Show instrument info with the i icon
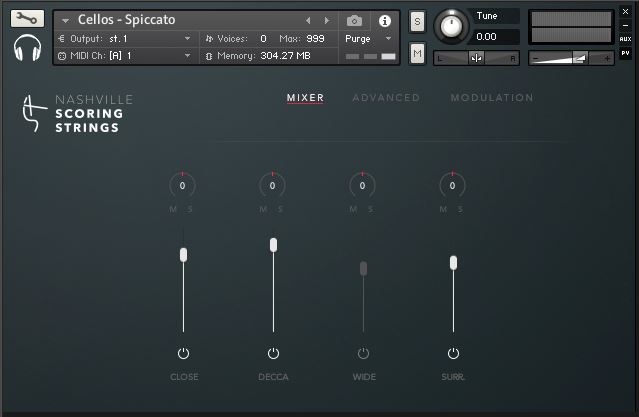639x417 pixels. [x=385, y=21]
